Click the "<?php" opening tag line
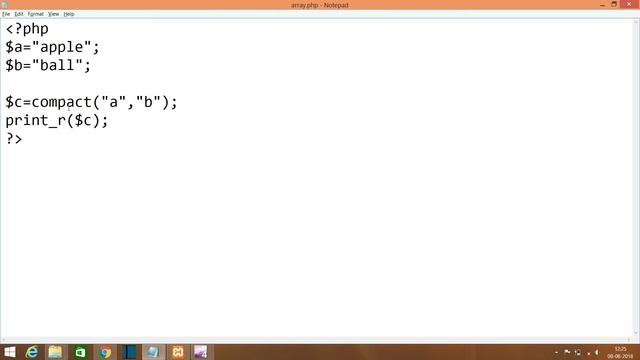640x360 pixels. [27, 29]
